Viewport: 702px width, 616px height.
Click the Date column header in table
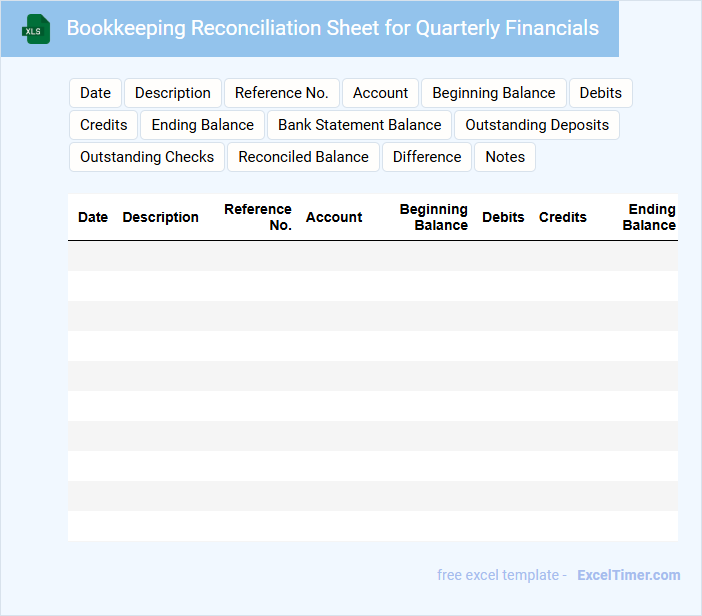click(x=93, y=217)
